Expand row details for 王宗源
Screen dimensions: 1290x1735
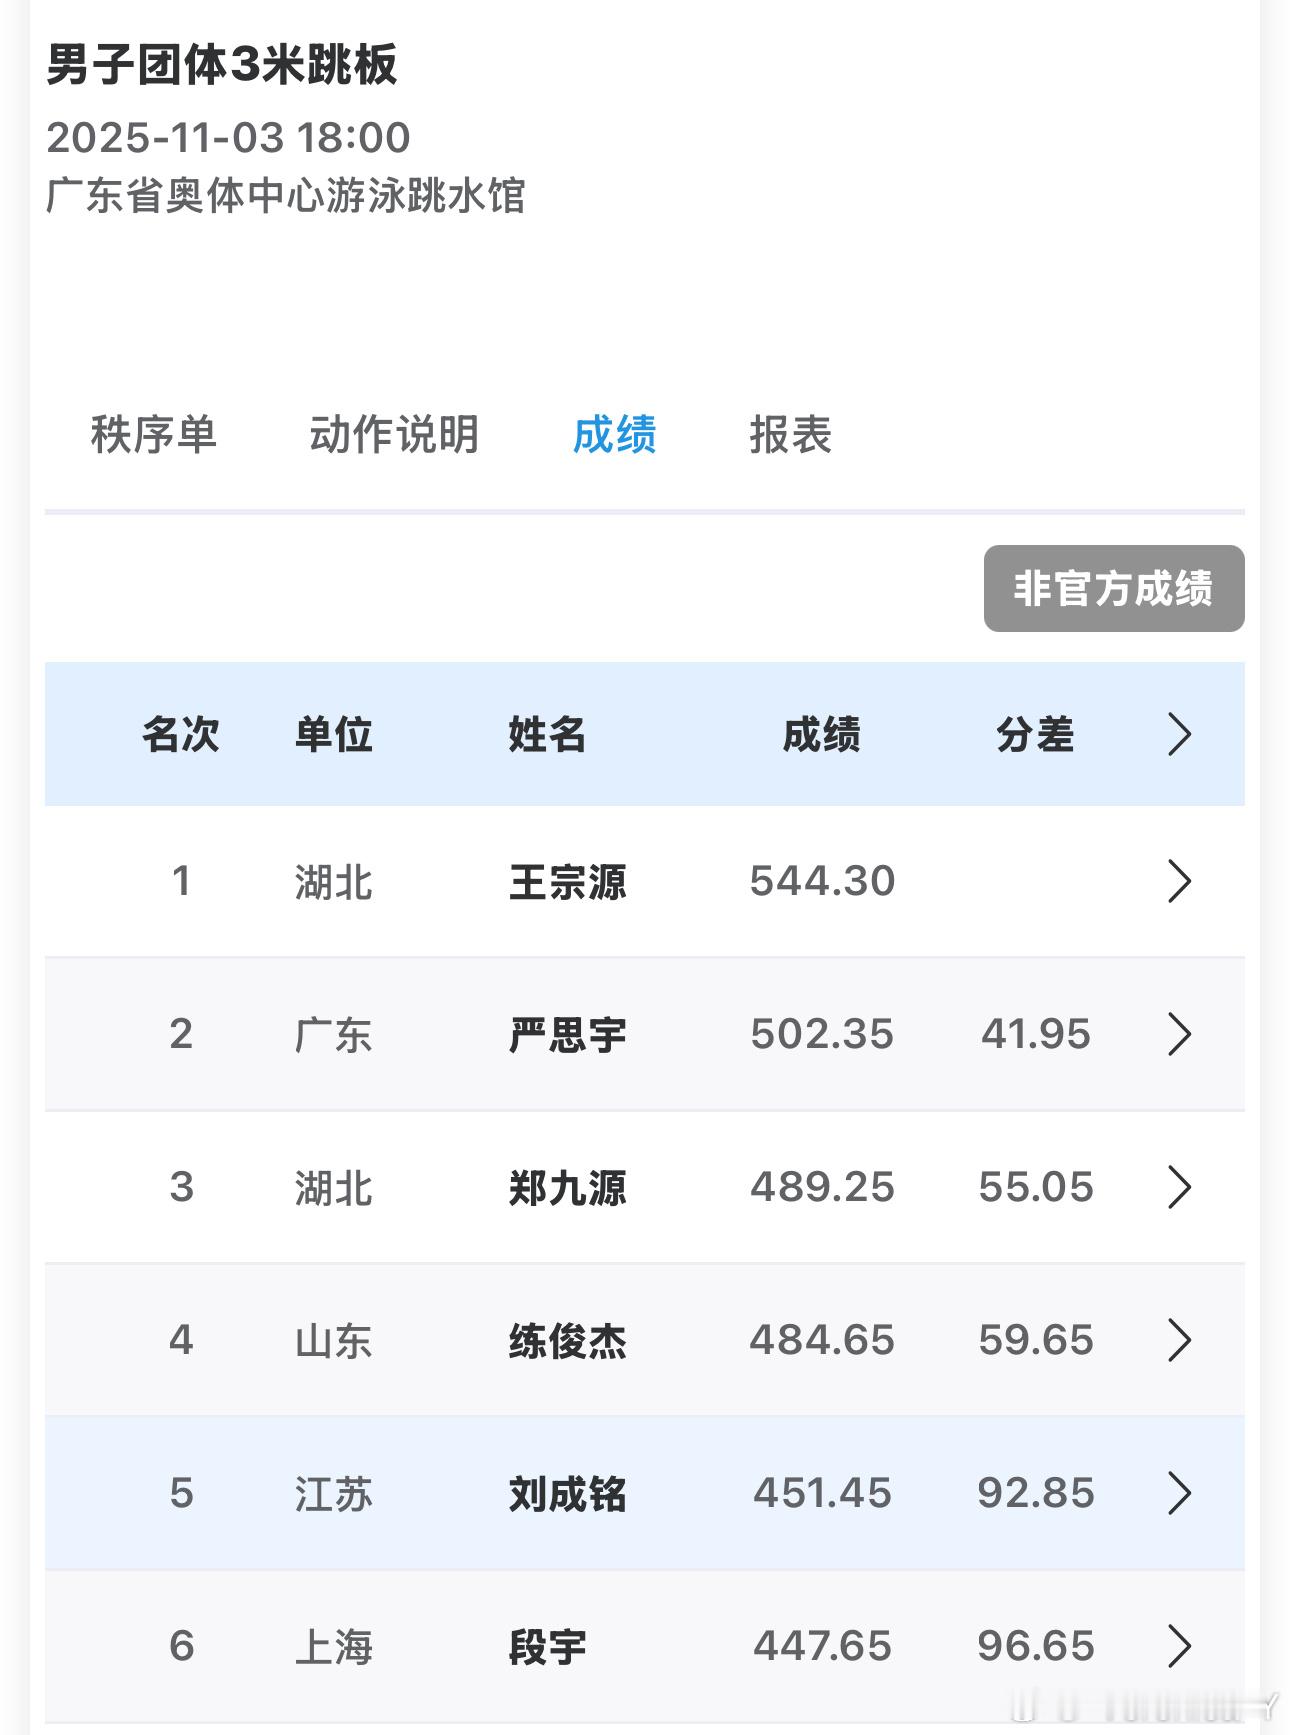(1180, 881)
